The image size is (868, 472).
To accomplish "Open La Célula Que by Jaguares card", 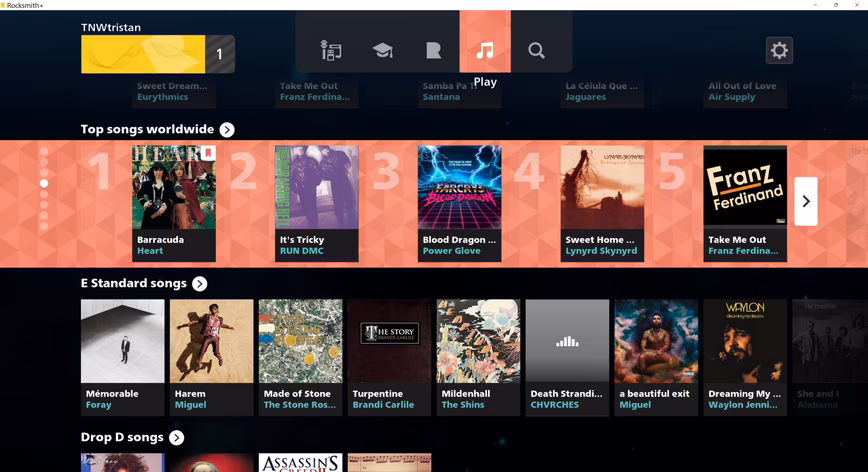I will tap(602, 92).
